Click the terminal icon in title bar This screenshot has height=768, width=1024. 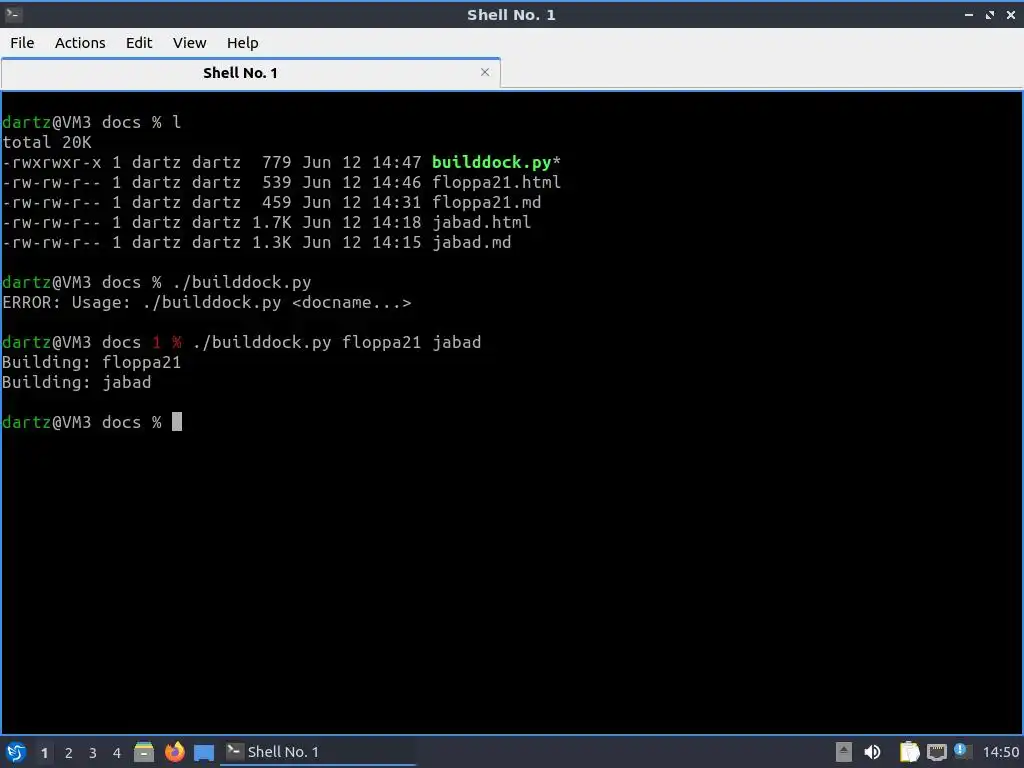(13, 14)
